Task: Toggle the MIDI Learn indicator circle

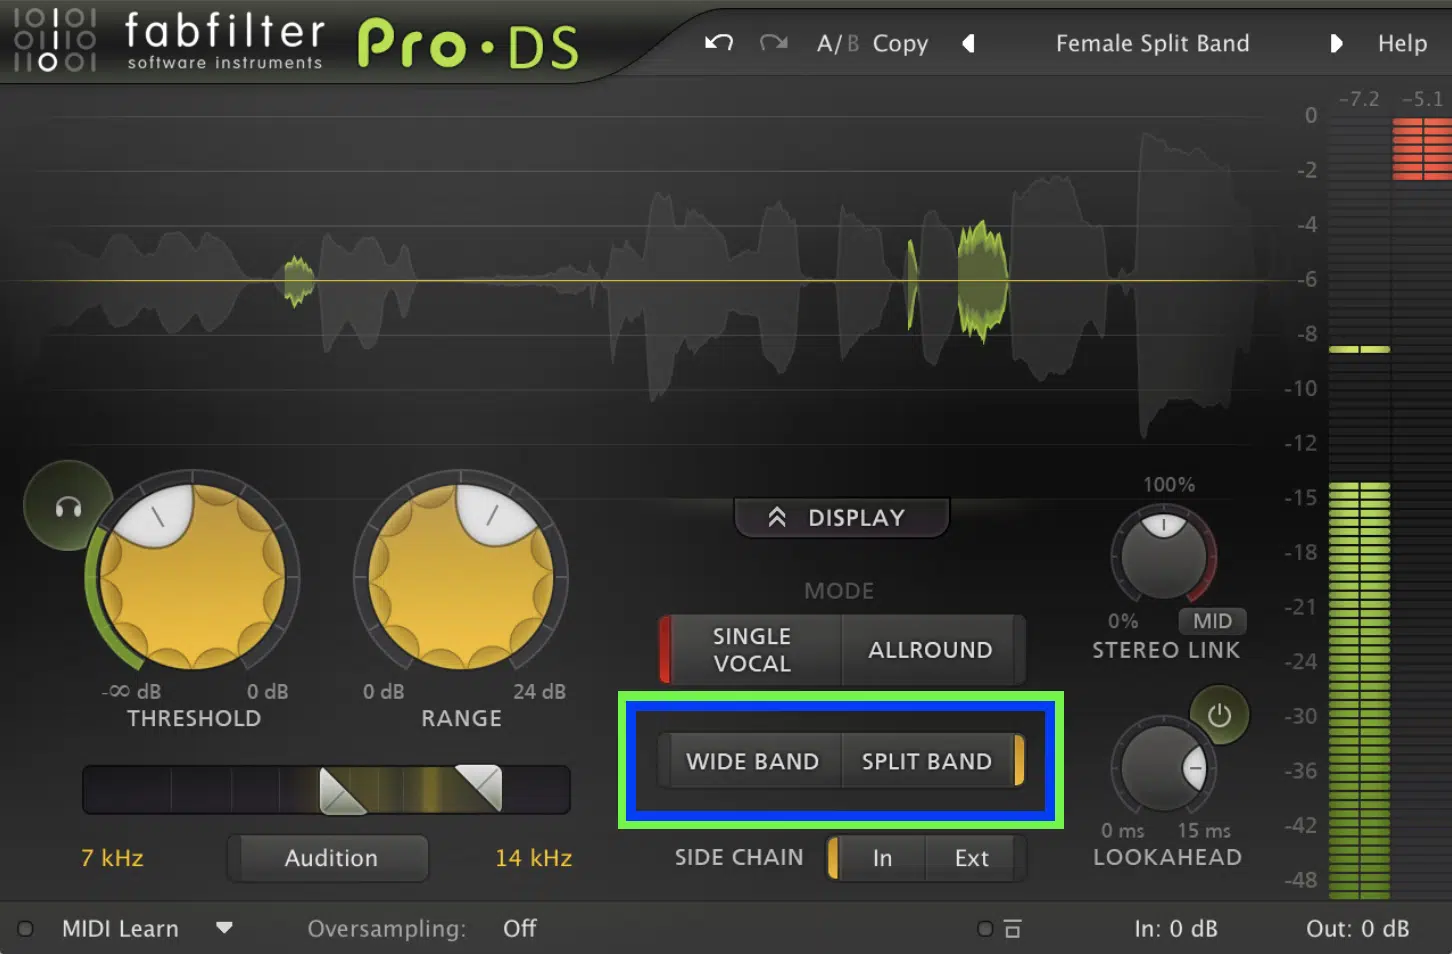Action: [x=26, y=929]
